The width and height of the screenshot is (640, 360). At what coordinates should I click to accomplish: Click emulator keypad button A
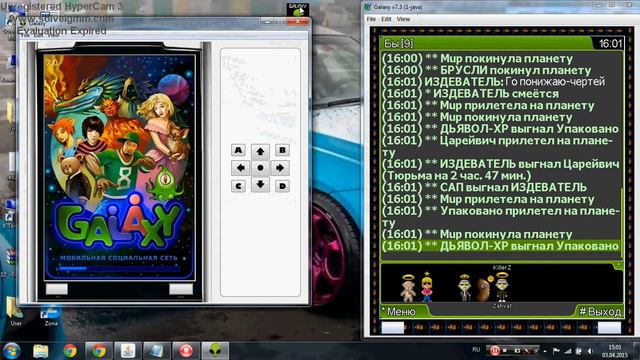[x=238, y=150]
